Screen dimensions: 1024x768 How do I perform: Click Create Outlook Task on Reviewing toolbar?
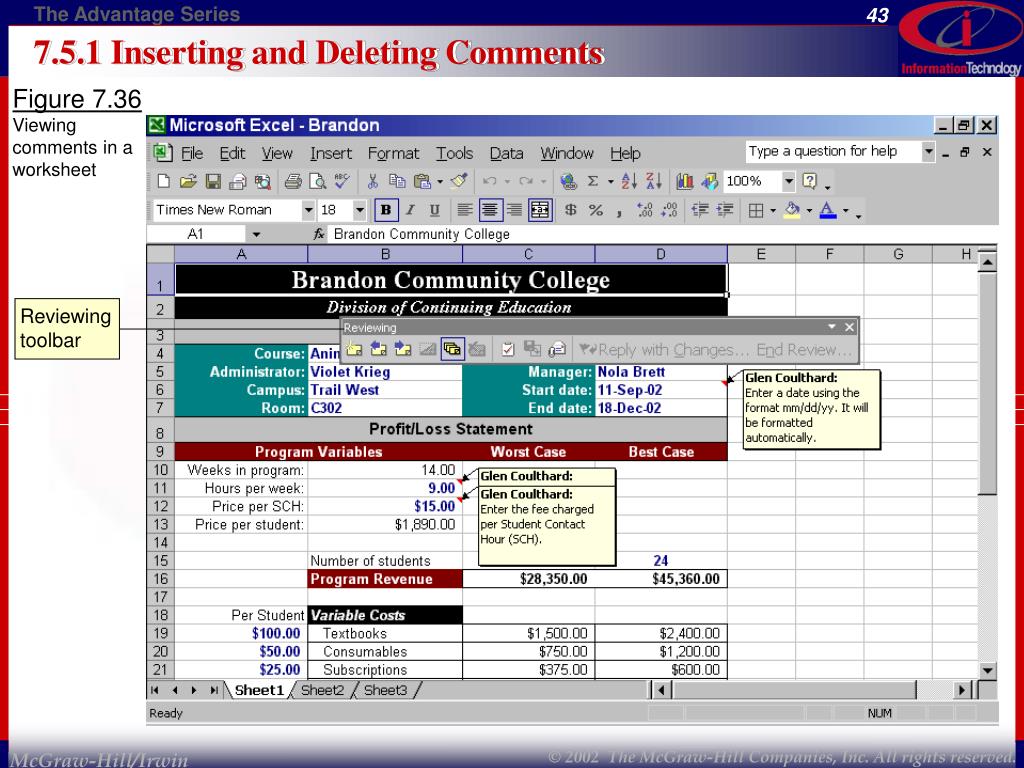[x=508, y=349]
